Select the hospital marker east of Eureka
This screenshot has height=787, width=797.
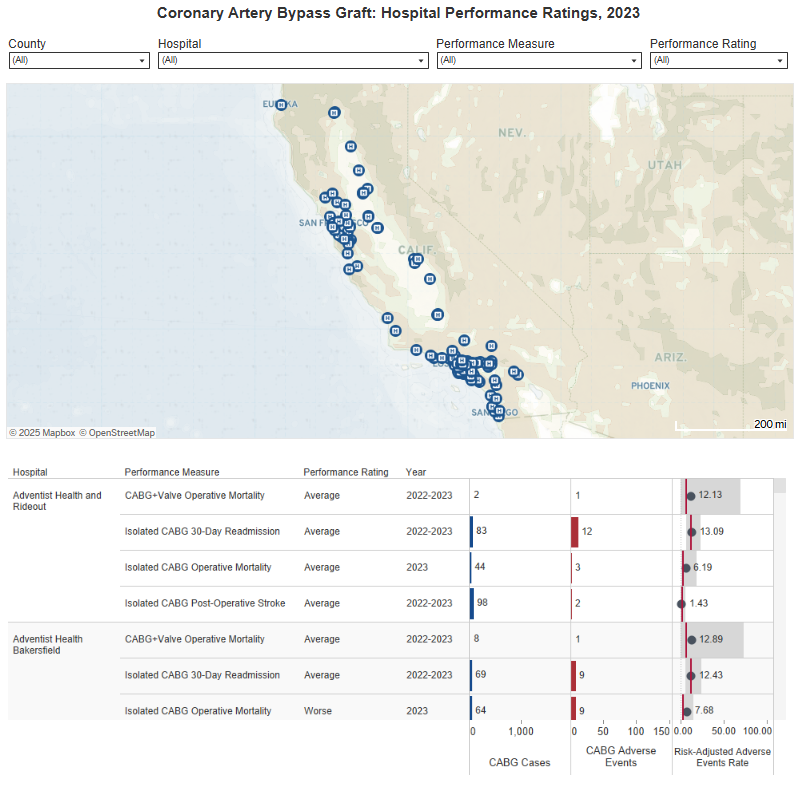tap(335, 113)
